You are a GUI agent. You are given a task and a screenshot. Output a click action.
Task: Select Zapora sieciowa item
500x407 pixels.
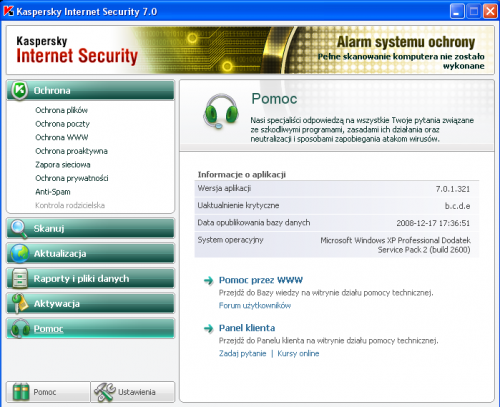(x=63, y=165)
